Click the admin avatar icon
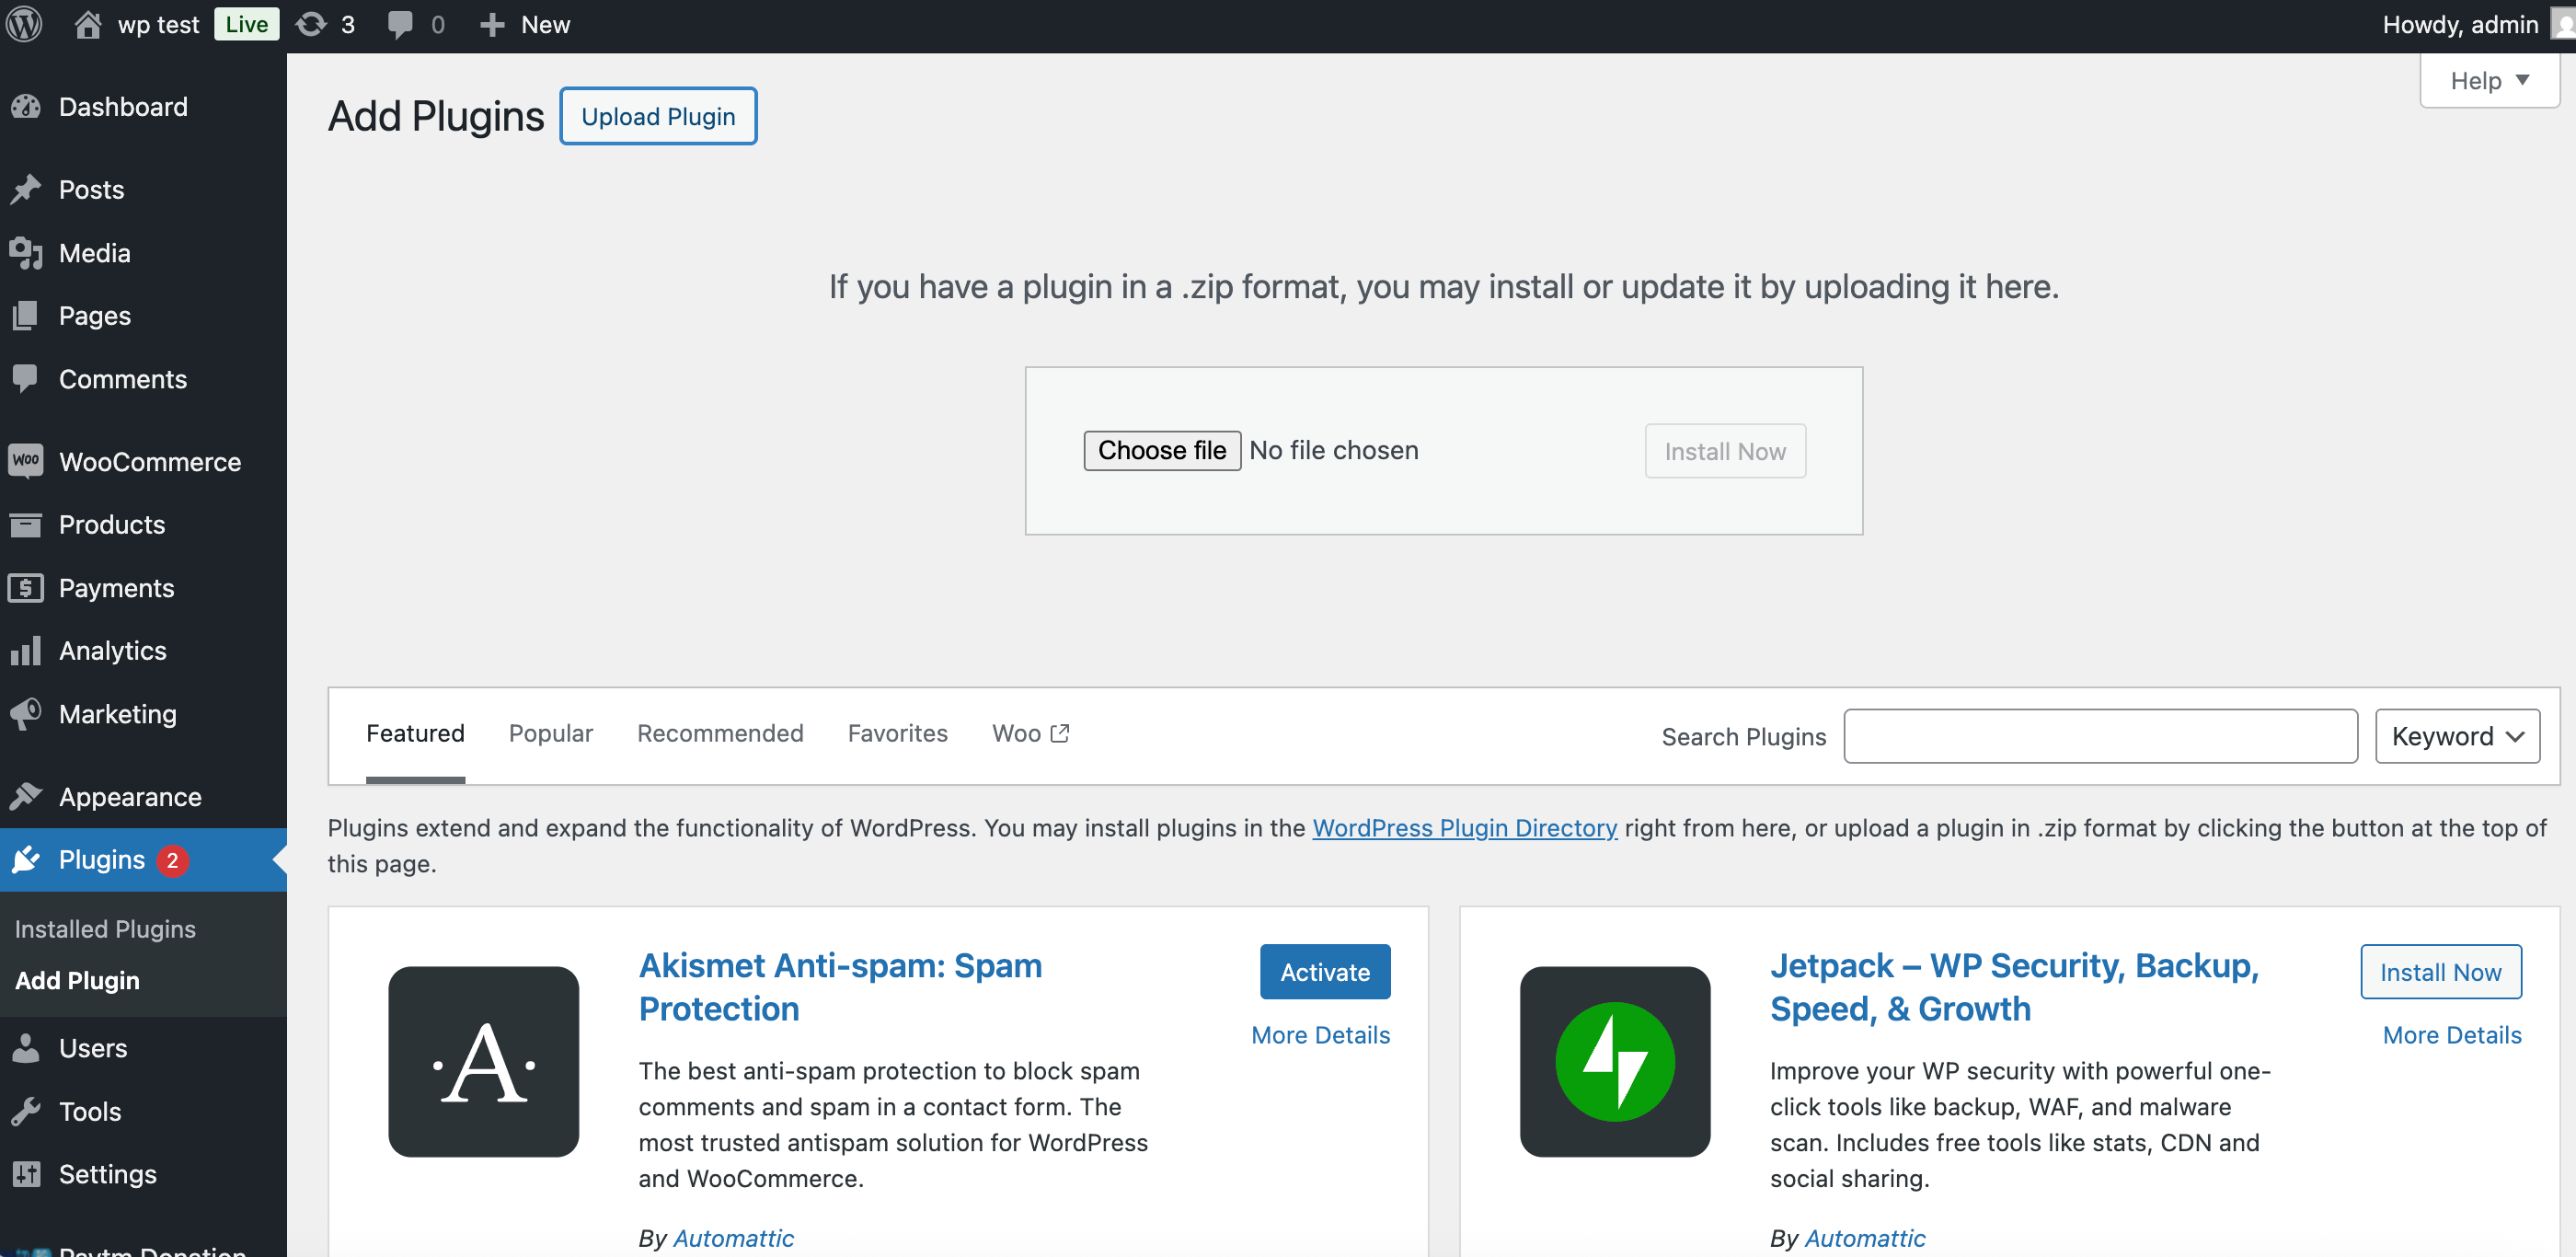This screenshot has height=1257, width=2576. coord(2564,24)
